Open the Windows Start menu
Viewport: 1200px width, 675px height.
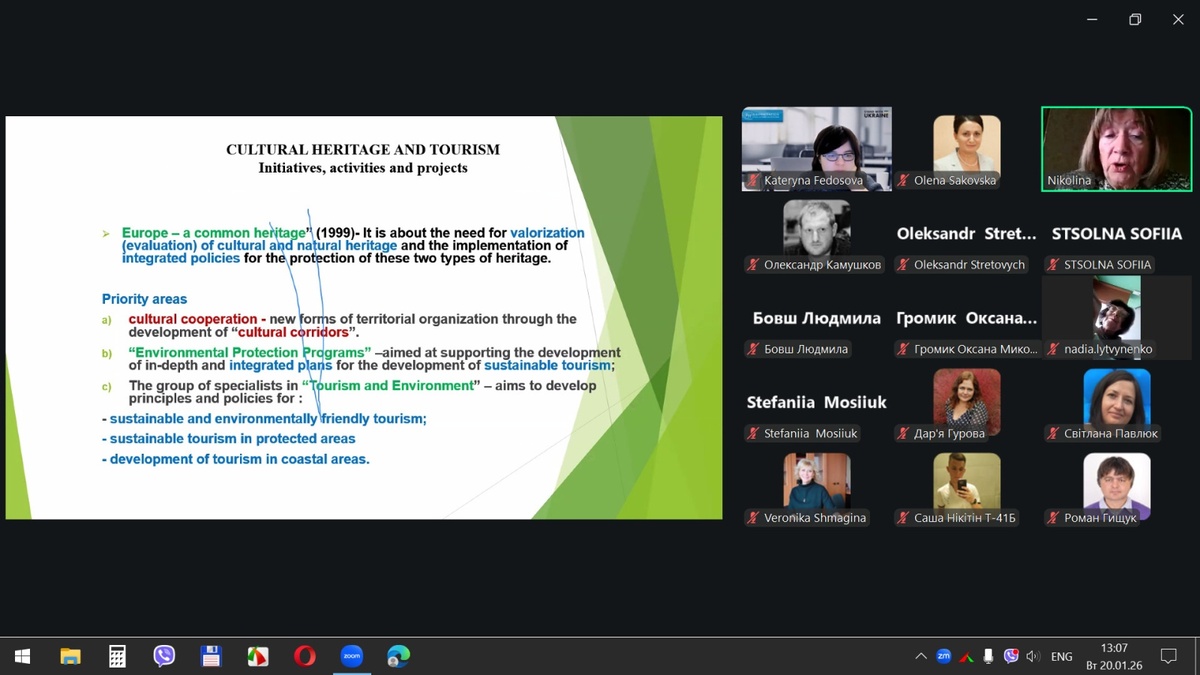22,656
